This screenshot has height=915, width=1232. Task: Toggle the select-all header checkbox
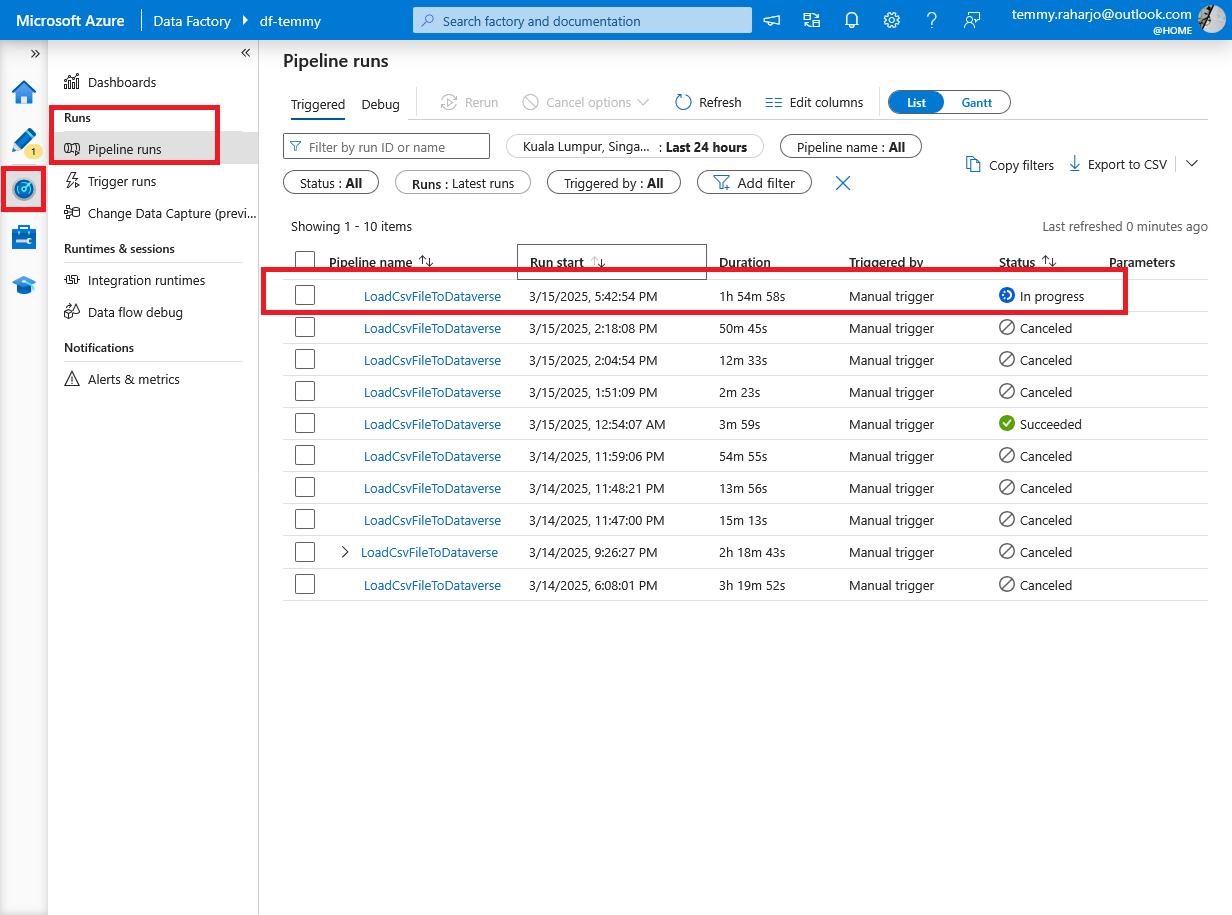[305, 261]
